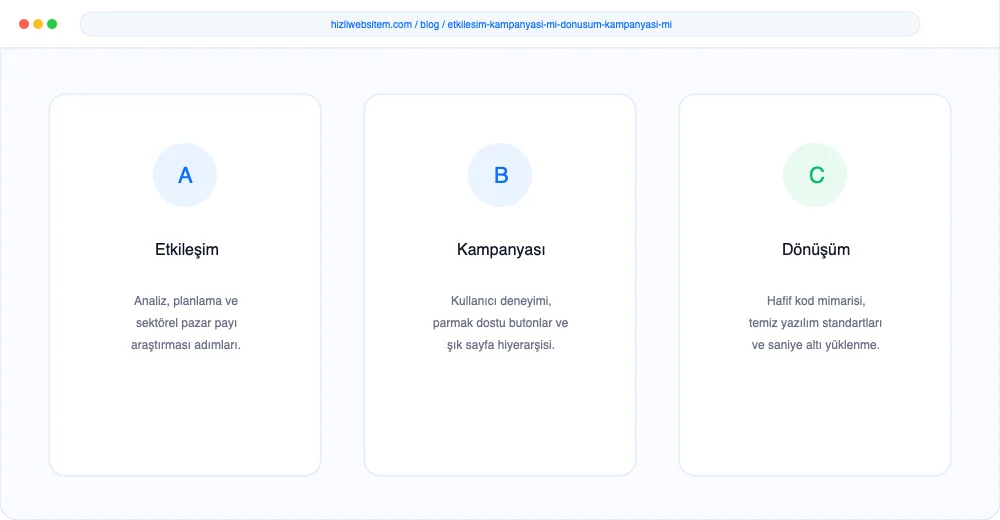Select the Etkileşim card heading
Viewport: 1000px width, 520px height.
pos(186,249)
